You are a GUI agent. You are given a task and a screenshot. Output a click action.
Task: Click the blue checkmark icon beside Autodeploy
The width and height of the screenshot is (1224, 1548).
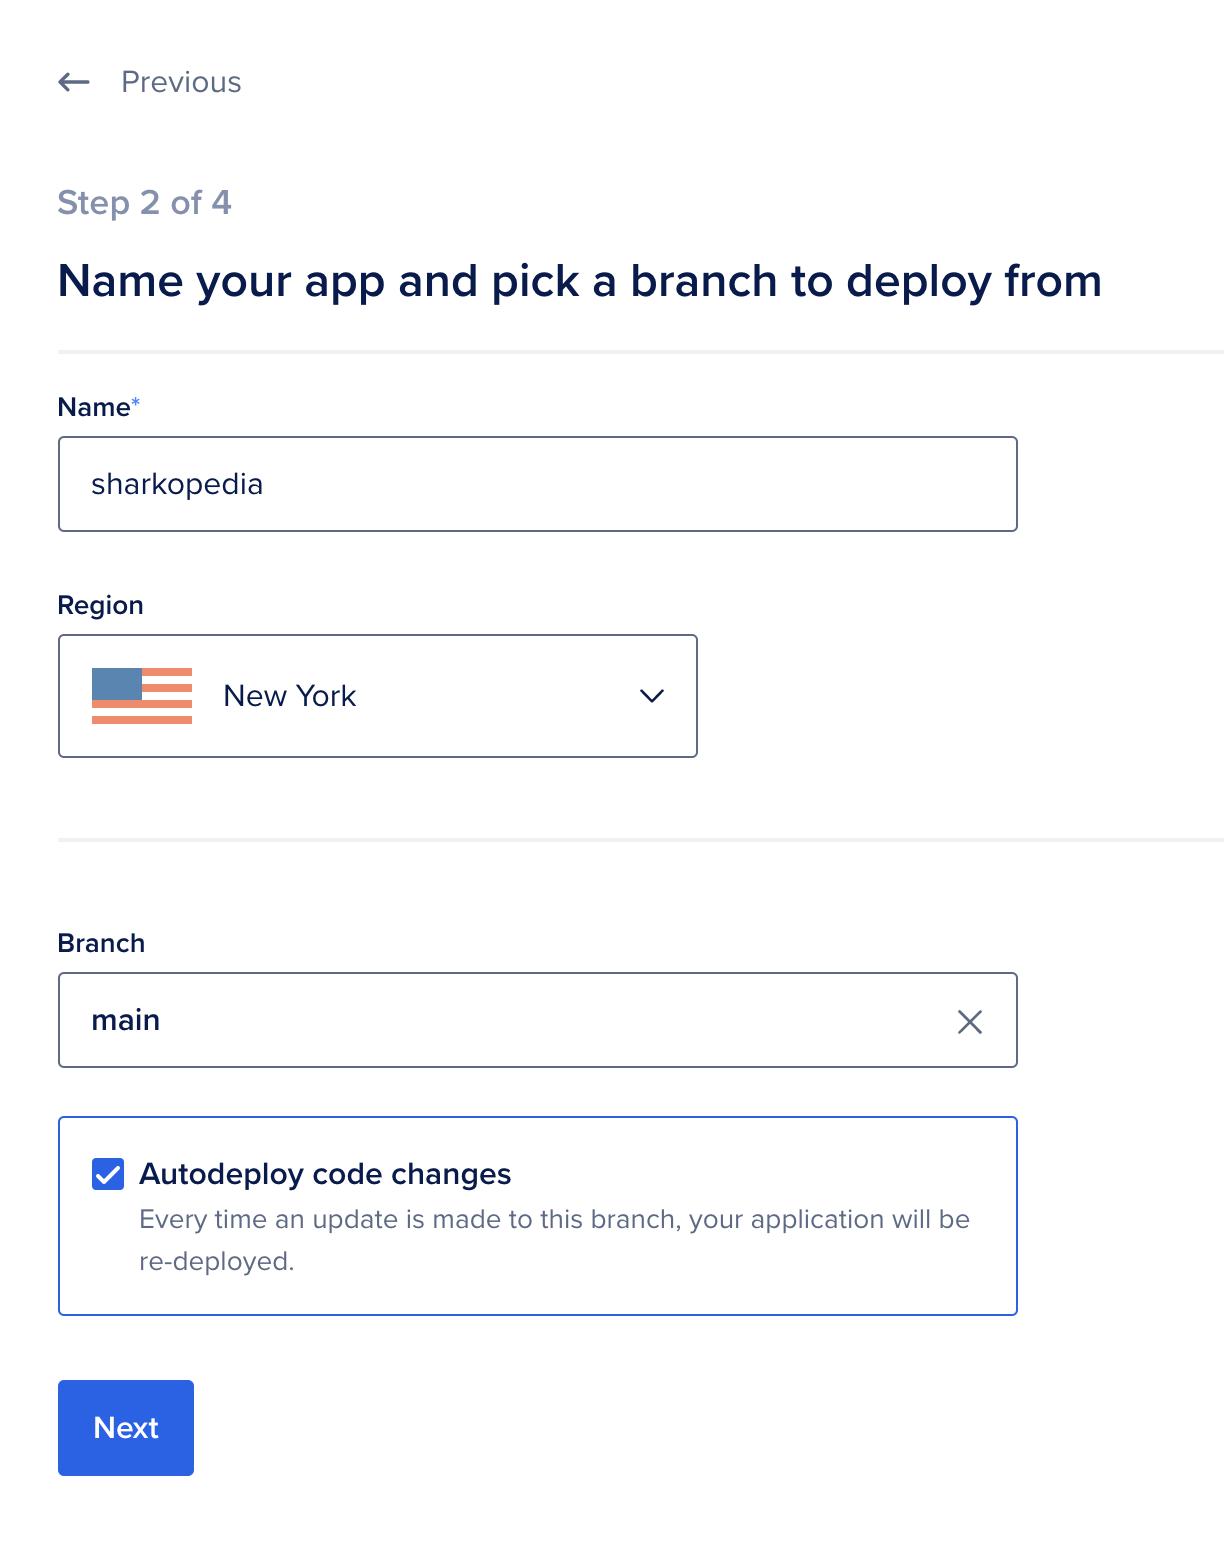pos(110,1174)
